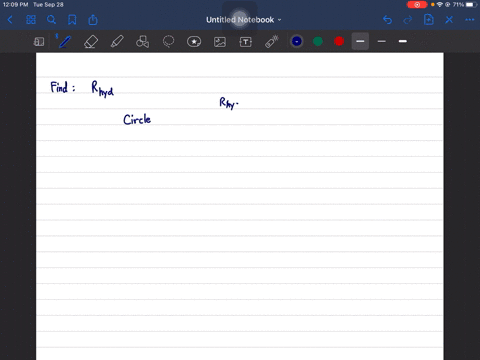Tap the handwritten Find: label
480x360 pixels.
[x=63, y=87]
